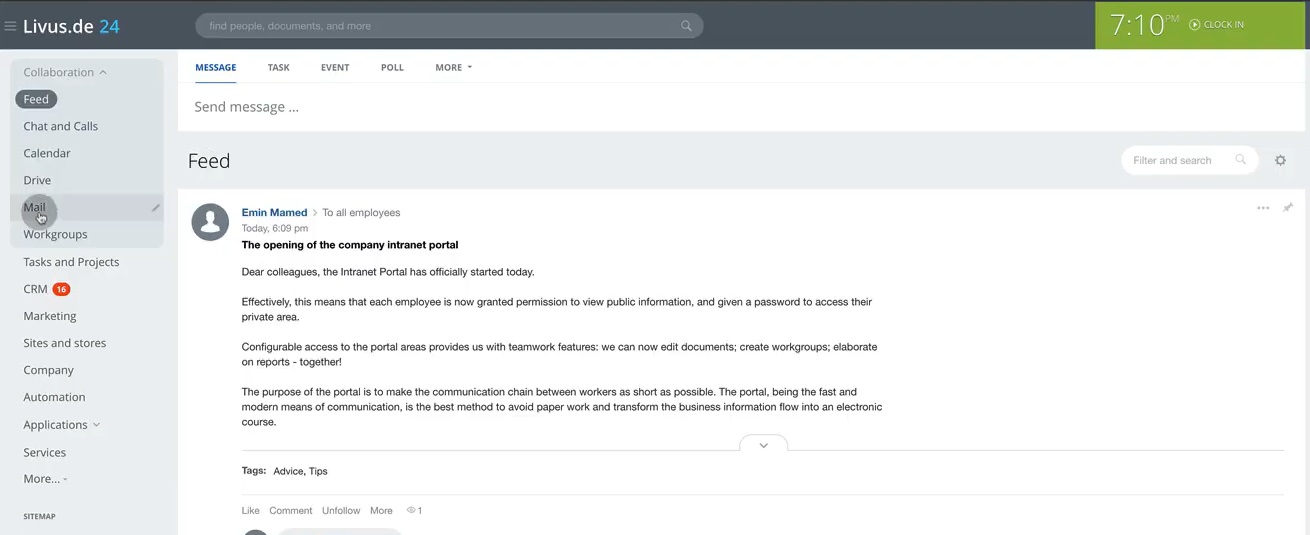Click the Filter and search magnifier icon
Viewport: 1310px width, 535px height.
(x=1241, y=160)
